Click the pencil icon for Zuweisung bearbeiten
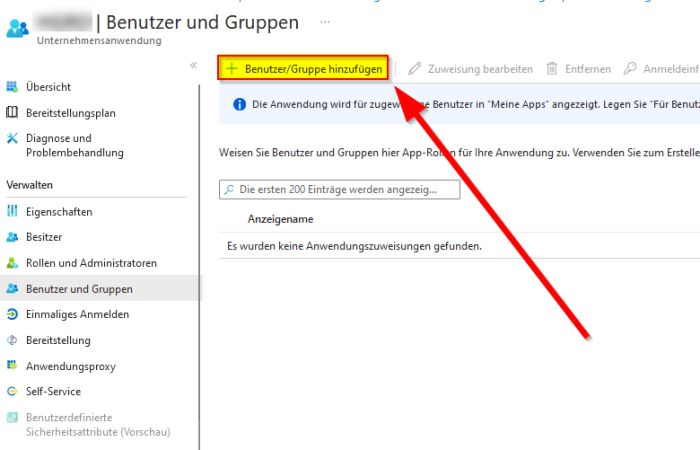 (x=414, y=69)
